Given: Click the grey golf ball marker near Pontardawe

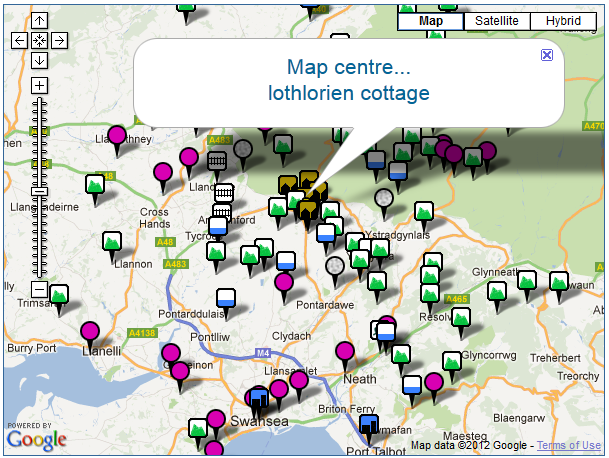Looking at the screenshot, I should click(335, 265).
